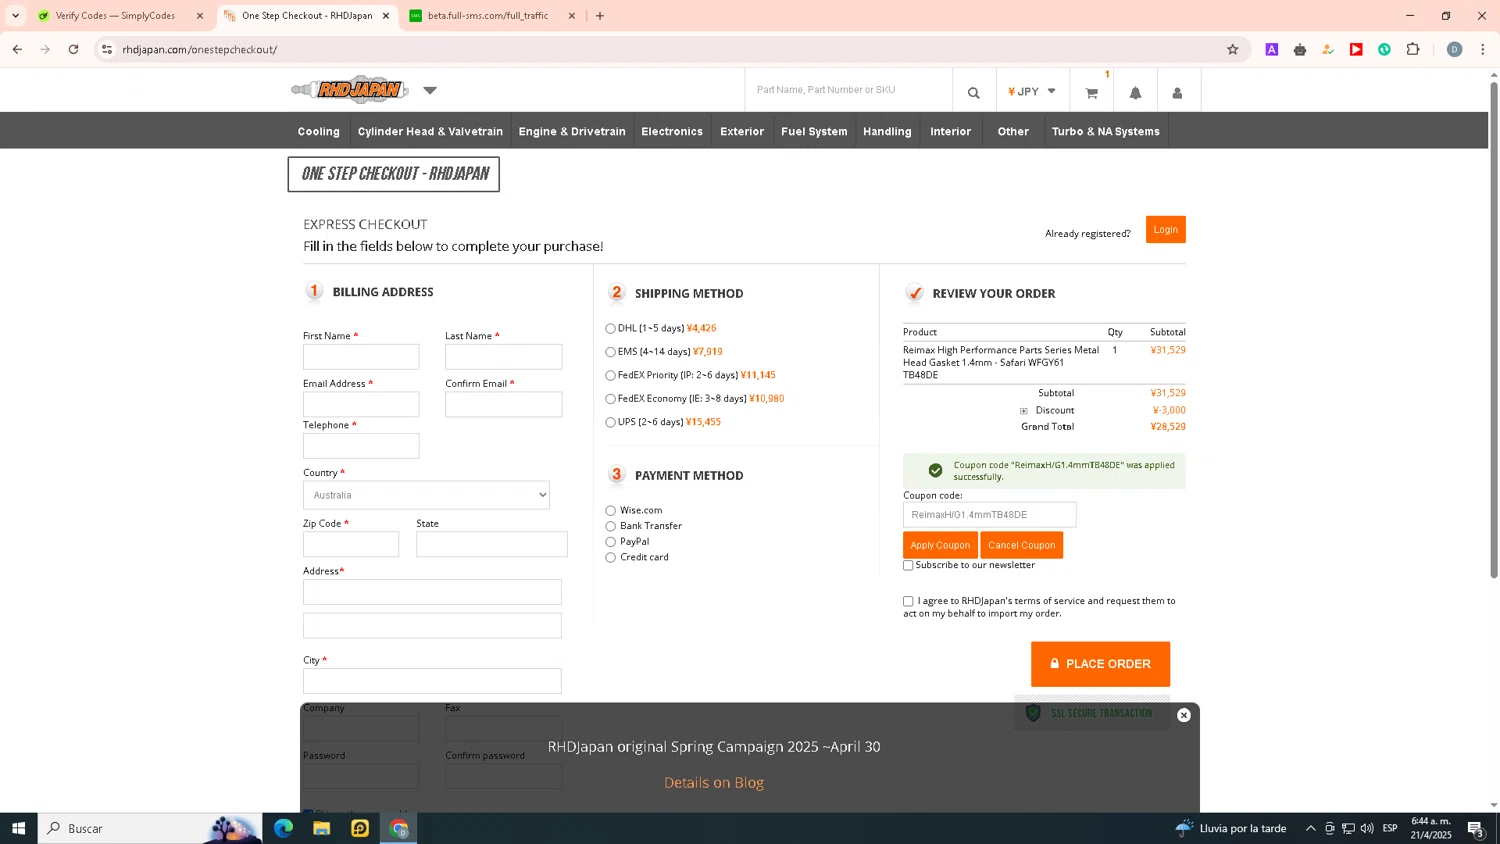The image size is (1500, 844).
Task: Choose Credit card payment method
Action: [x=610, y=557]
